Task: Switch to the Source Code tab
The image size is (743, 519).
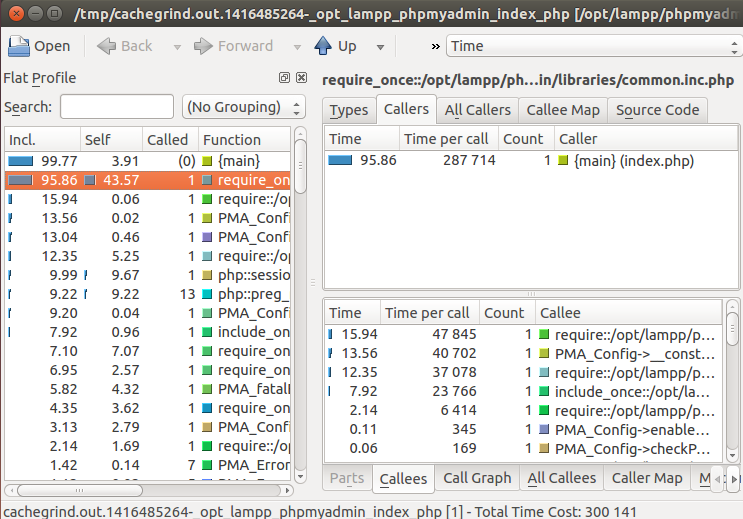Action: click(658, 110)
